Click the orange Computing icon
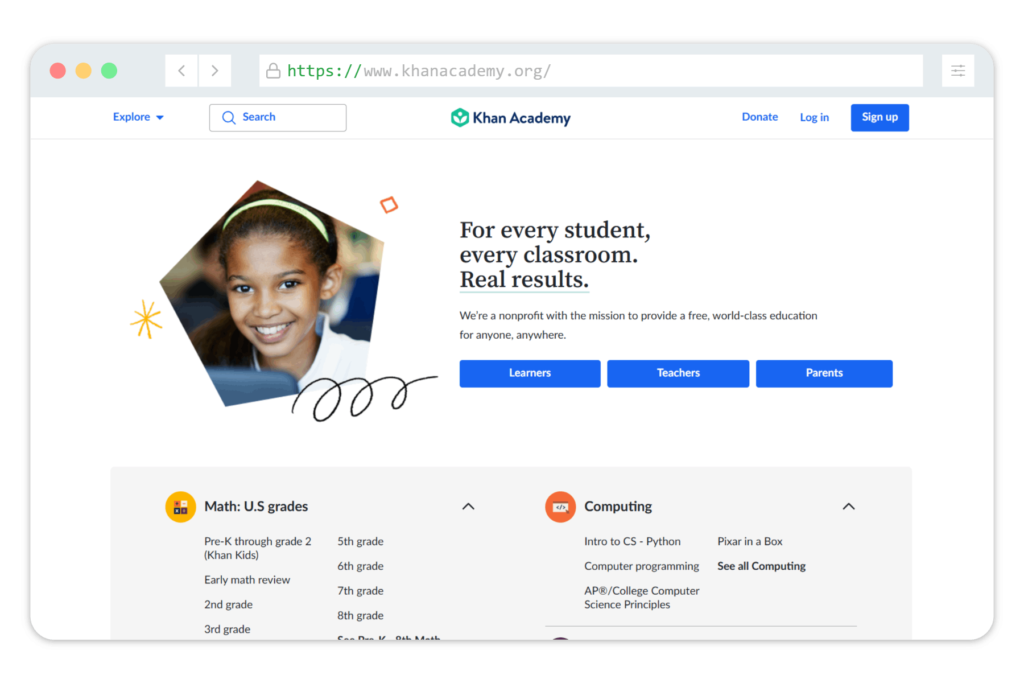The height and width of the screenshot is (683, 1024). click(x=560, y=507)
